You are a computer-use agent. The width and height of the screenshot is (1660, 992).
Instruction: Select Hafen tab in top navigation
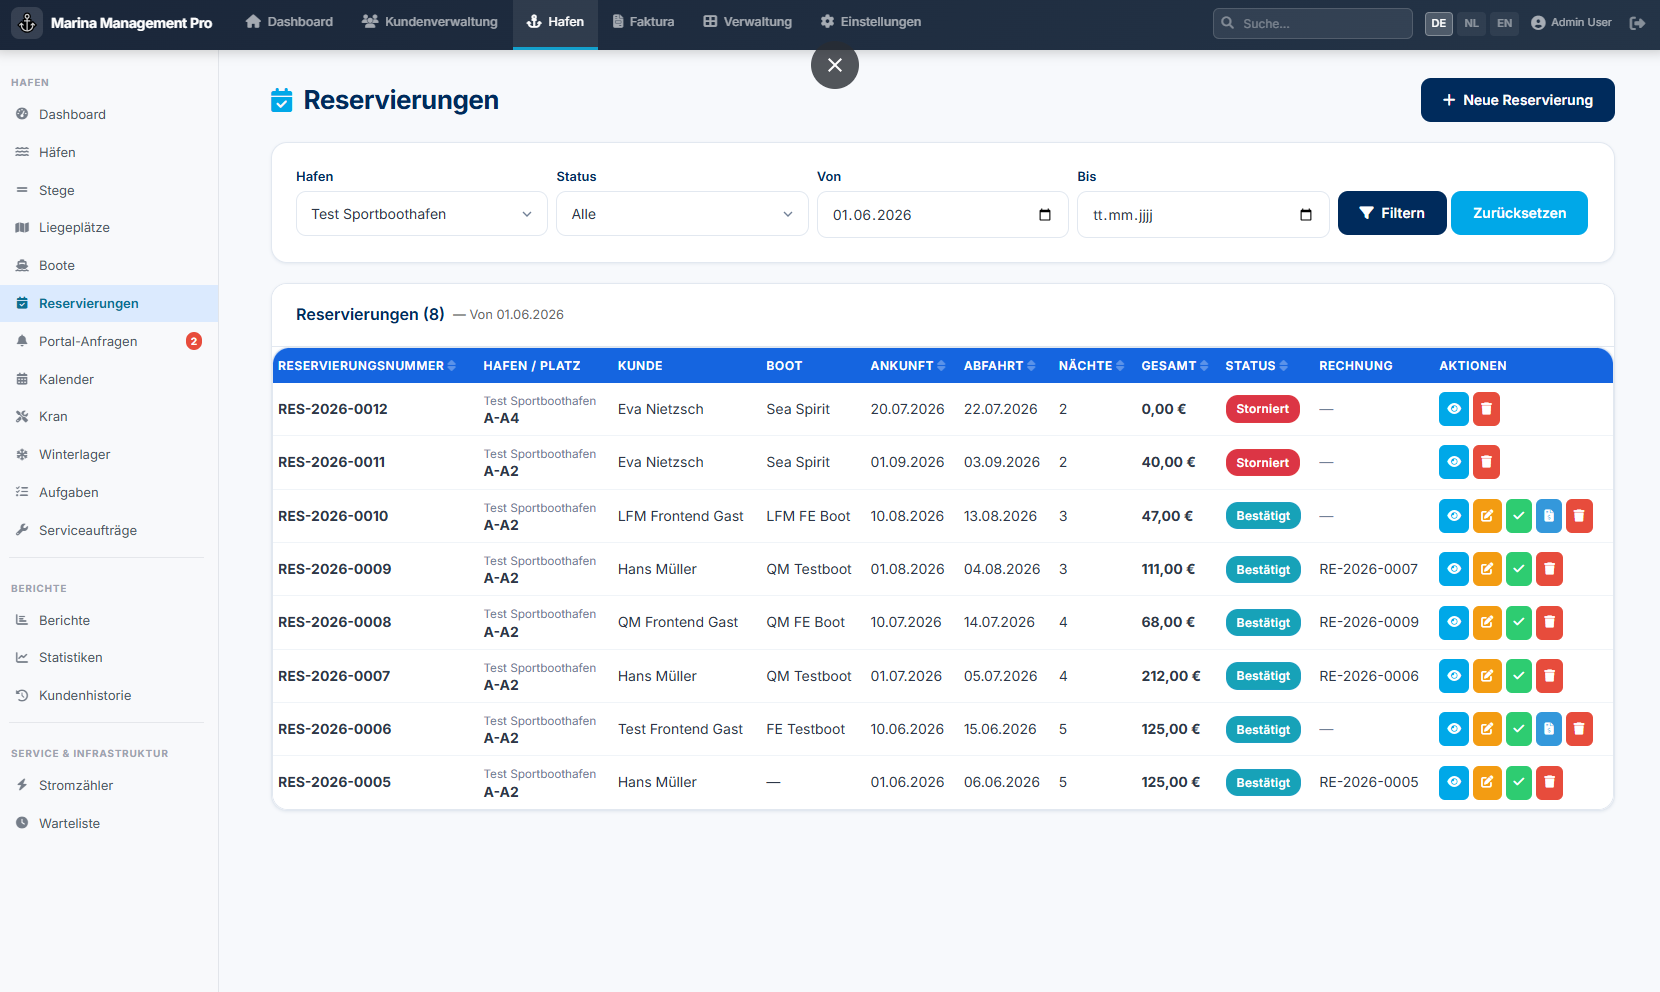tap(555, 22)
